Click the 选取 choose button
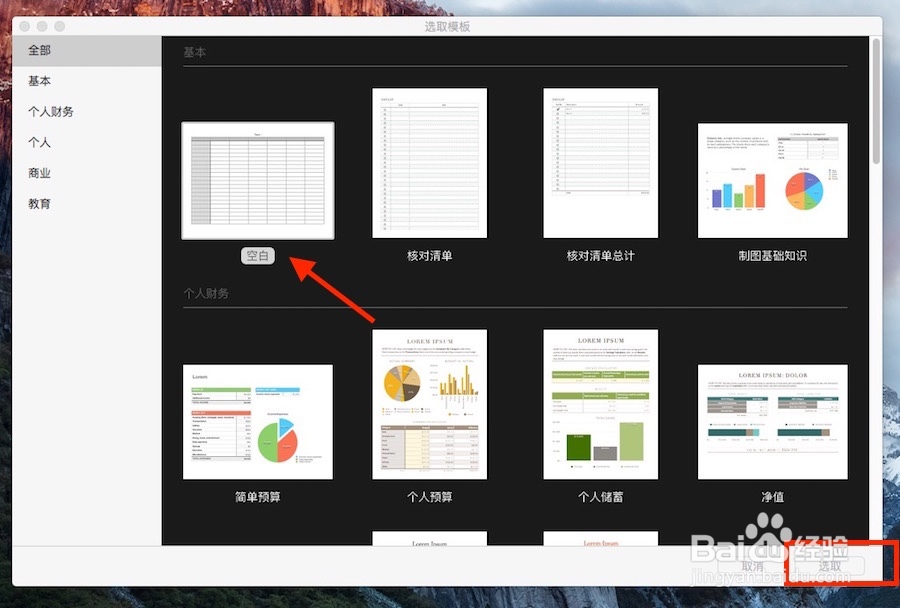This screenshot has width=900, height=608. 829,566
